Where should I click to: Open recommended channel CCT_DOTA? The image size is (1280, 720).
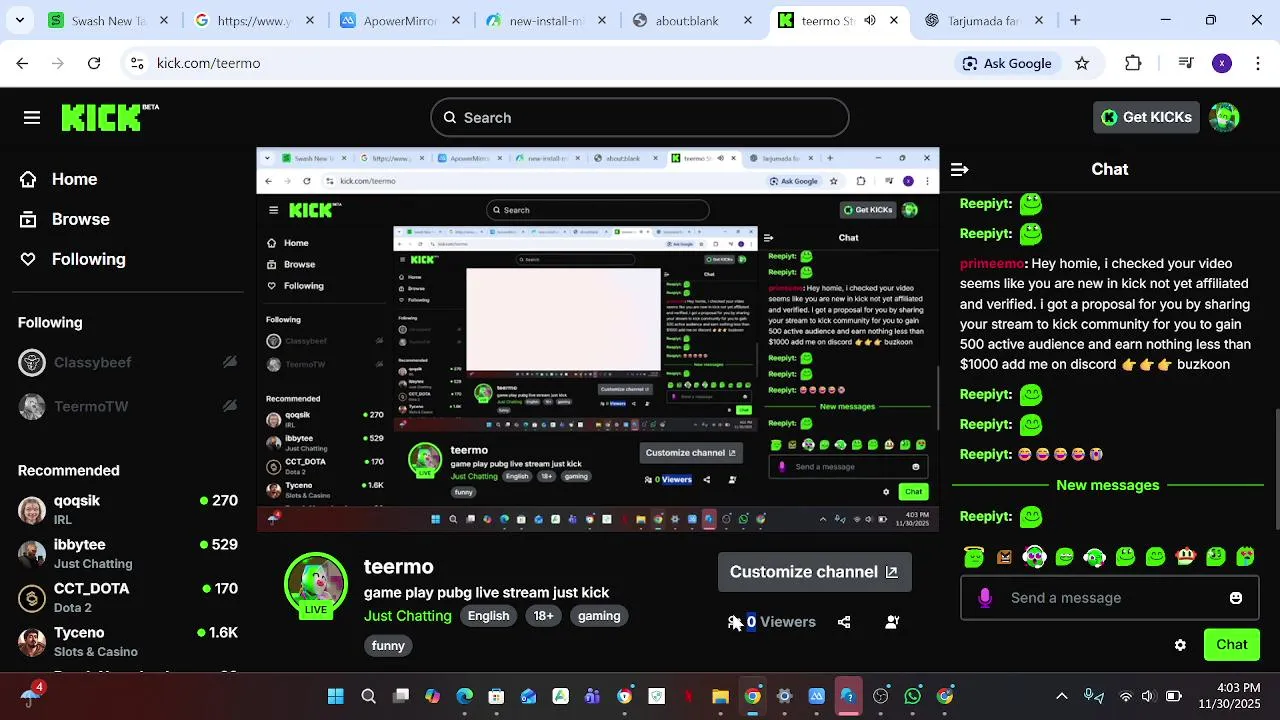pos(128,597)
